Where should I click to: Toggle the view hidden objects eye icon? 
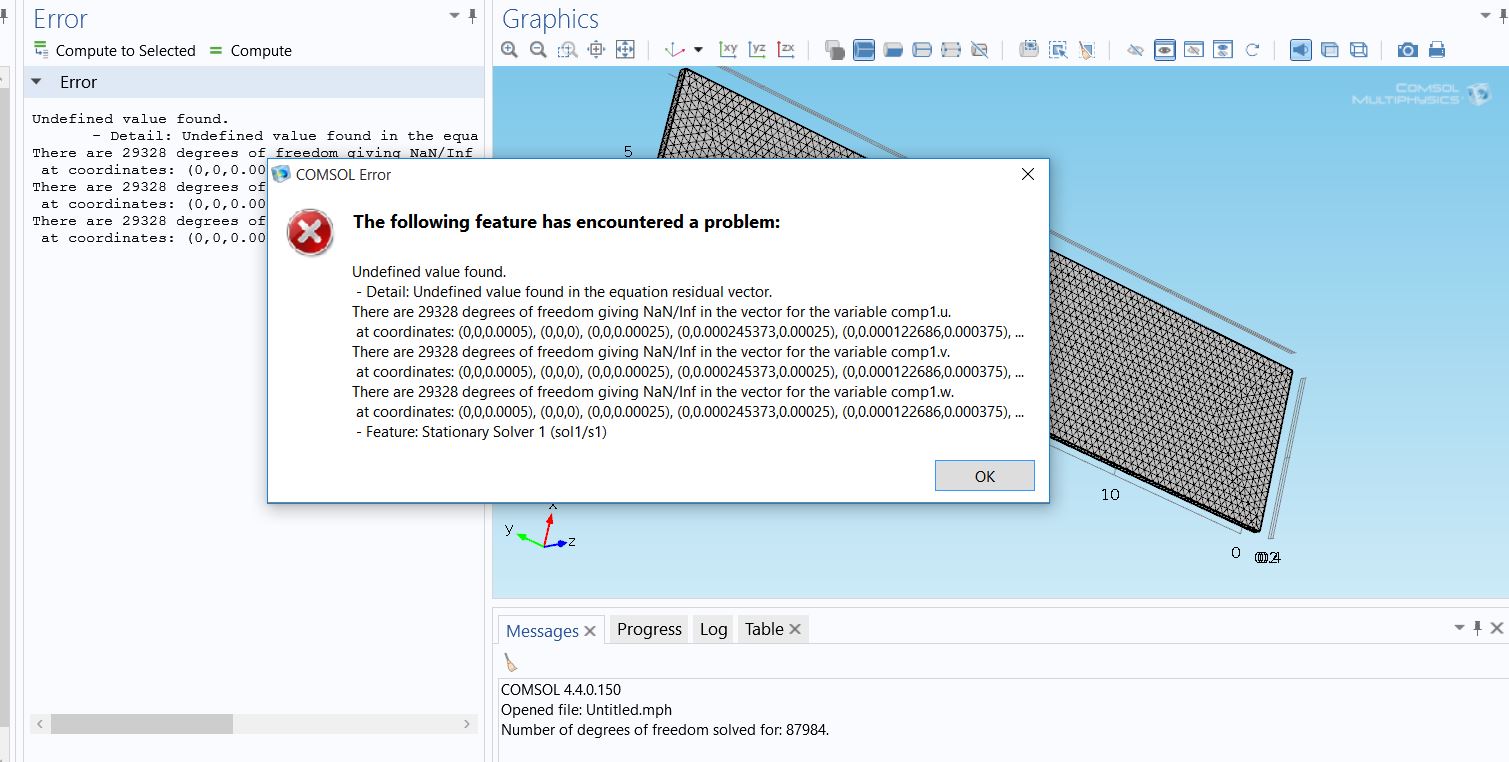[1164, 50]
